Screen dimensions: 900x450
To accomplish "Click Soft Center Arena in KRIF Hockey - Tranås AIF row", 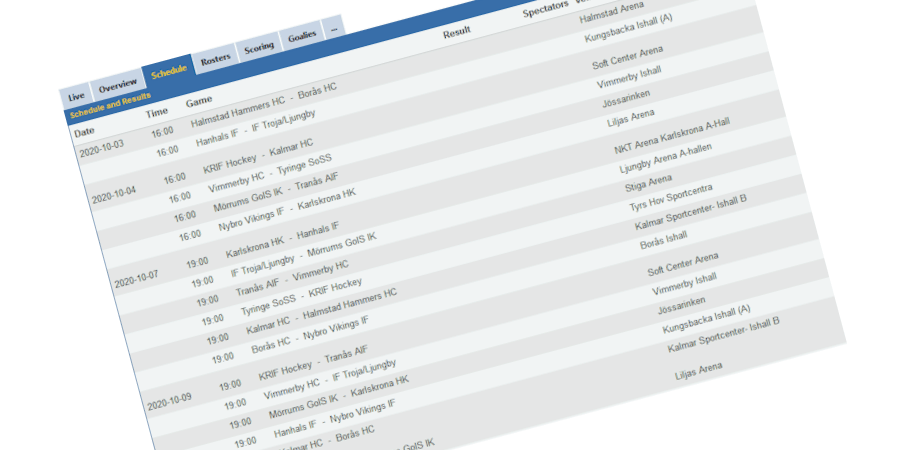I will click(x=683, y=264).
